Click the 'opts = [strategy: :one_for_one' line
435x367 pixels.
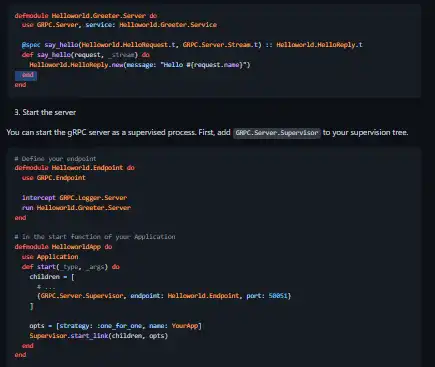tap(115, 326)
